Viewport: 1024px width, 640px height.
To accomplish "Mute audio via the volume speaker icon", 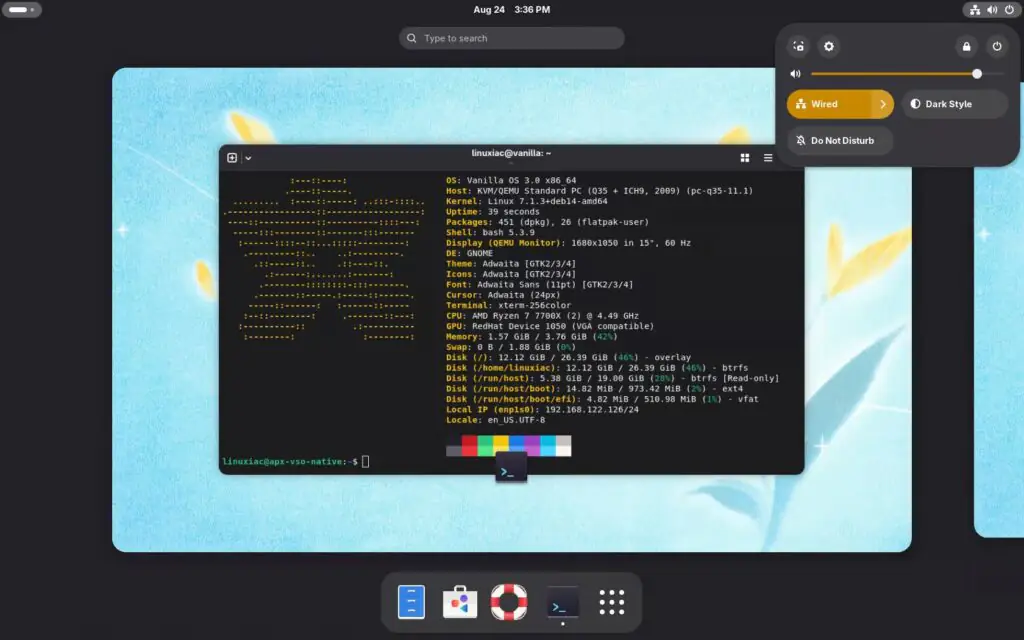I will click(795, 74).
